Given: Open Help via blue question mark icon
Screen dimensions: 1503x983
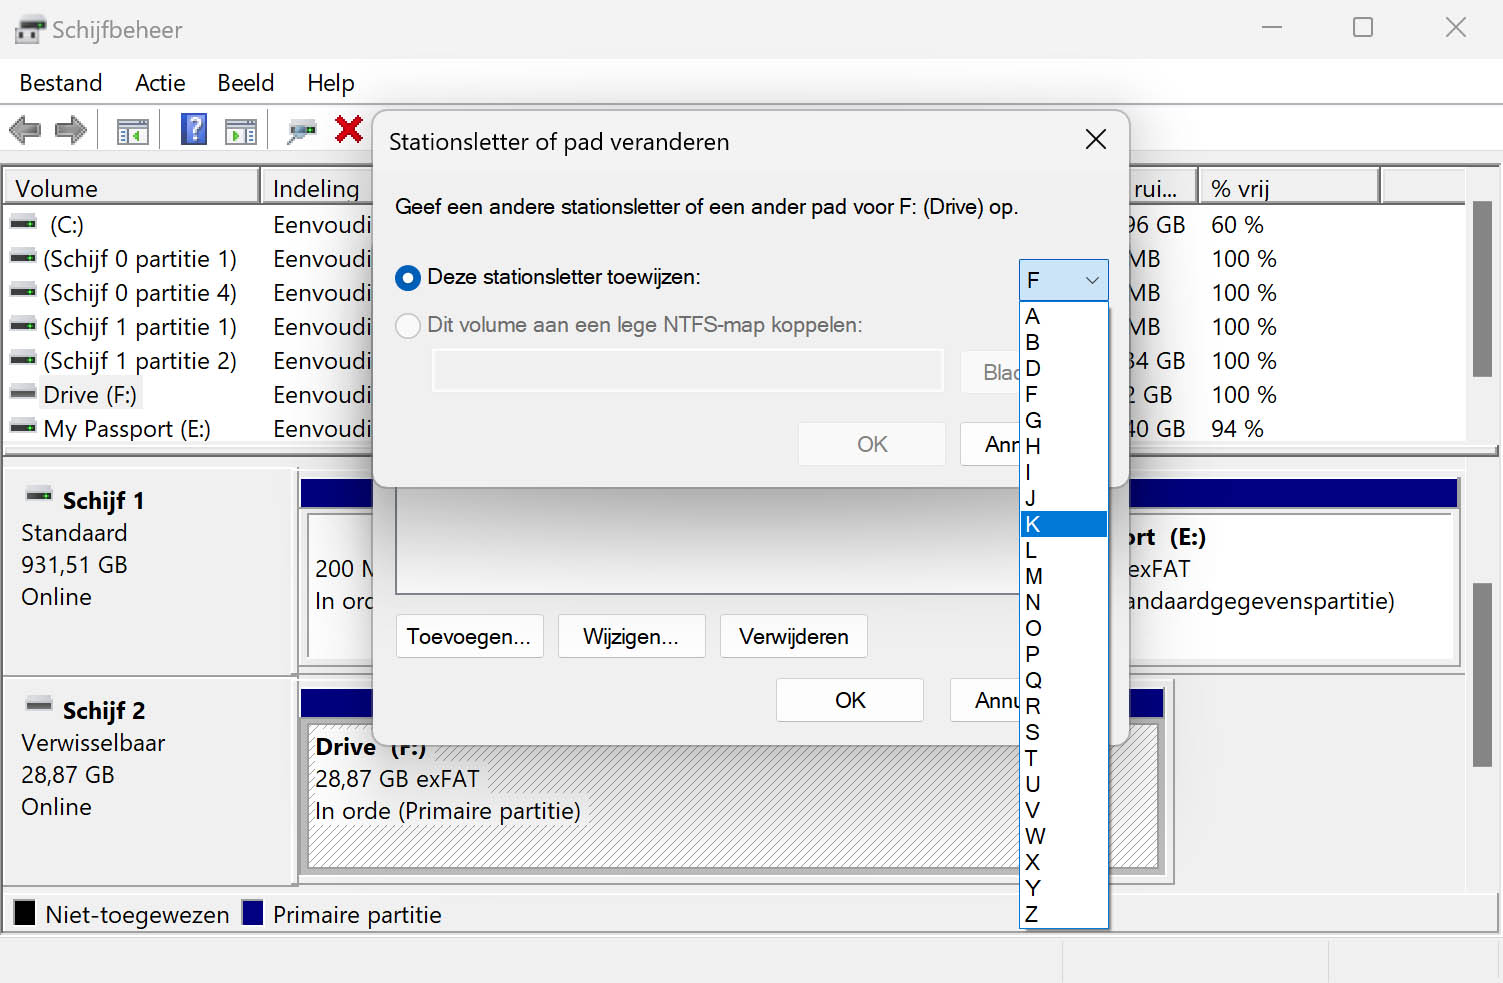Looking at the screenshot, I should [x=194, y=129].
